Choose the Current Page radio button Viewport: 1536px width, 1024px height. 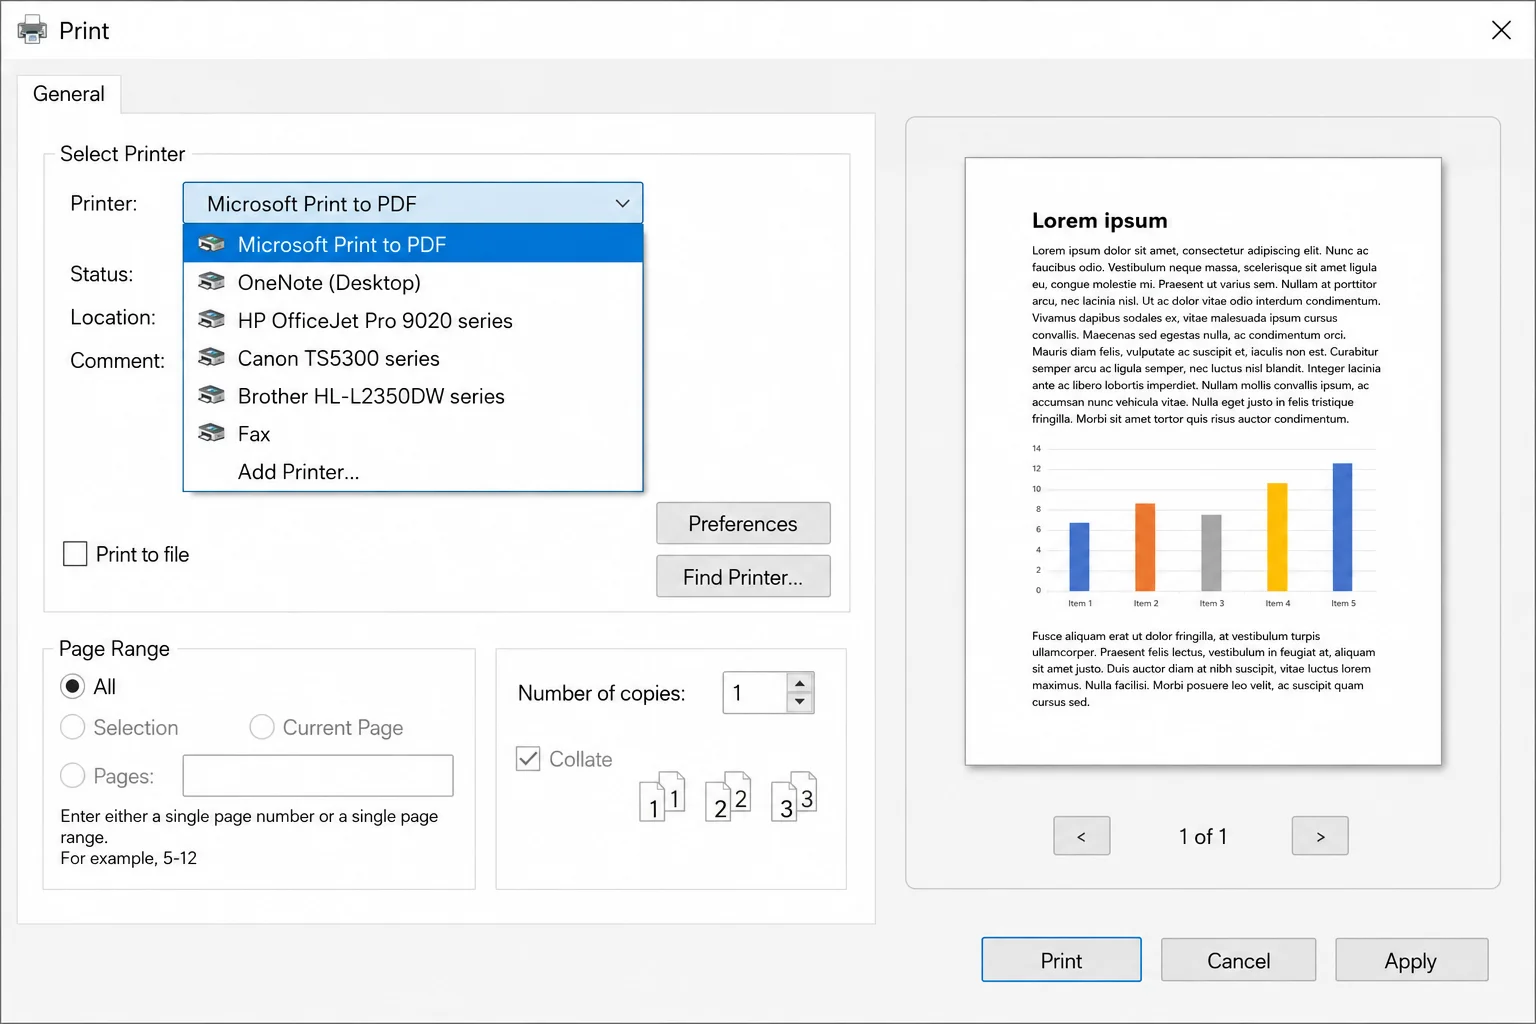262,727
